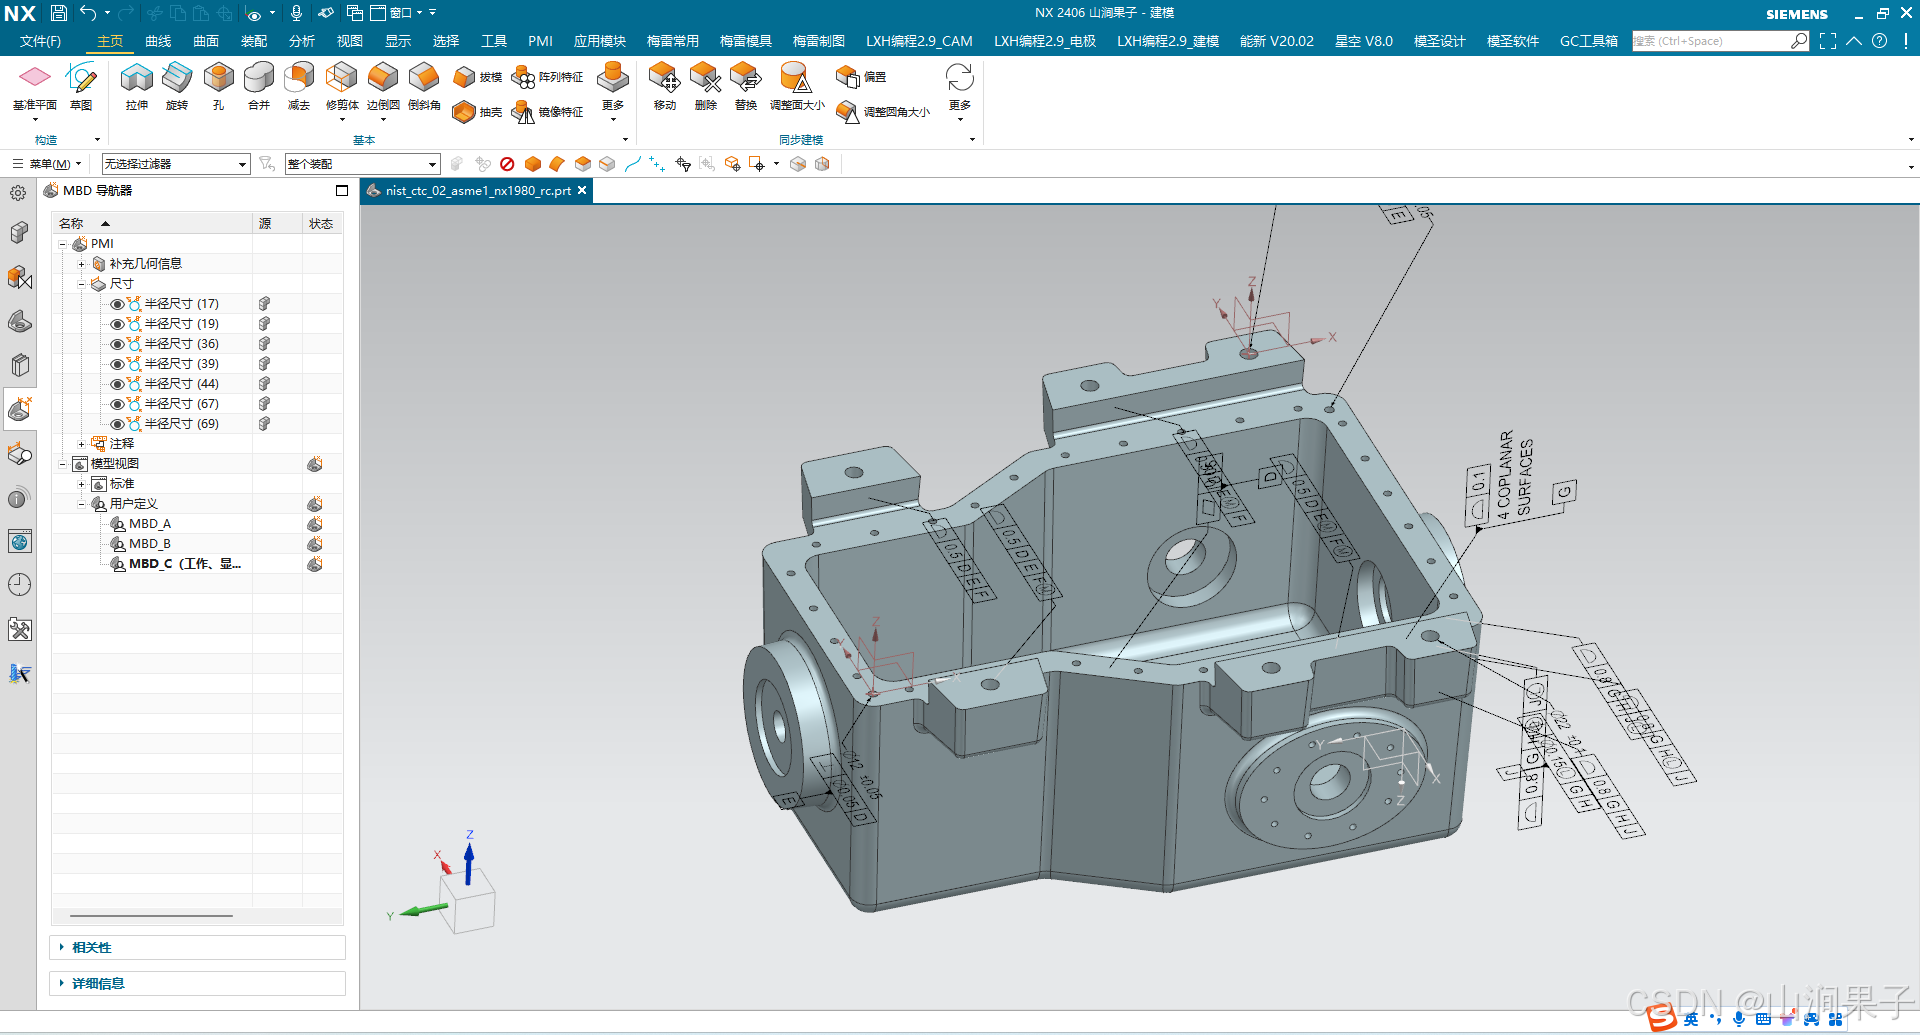The width and height of the screenshot is (1920, 1035).
Task: Select the MBD_A model view
Action: click(x=150, y=524)
